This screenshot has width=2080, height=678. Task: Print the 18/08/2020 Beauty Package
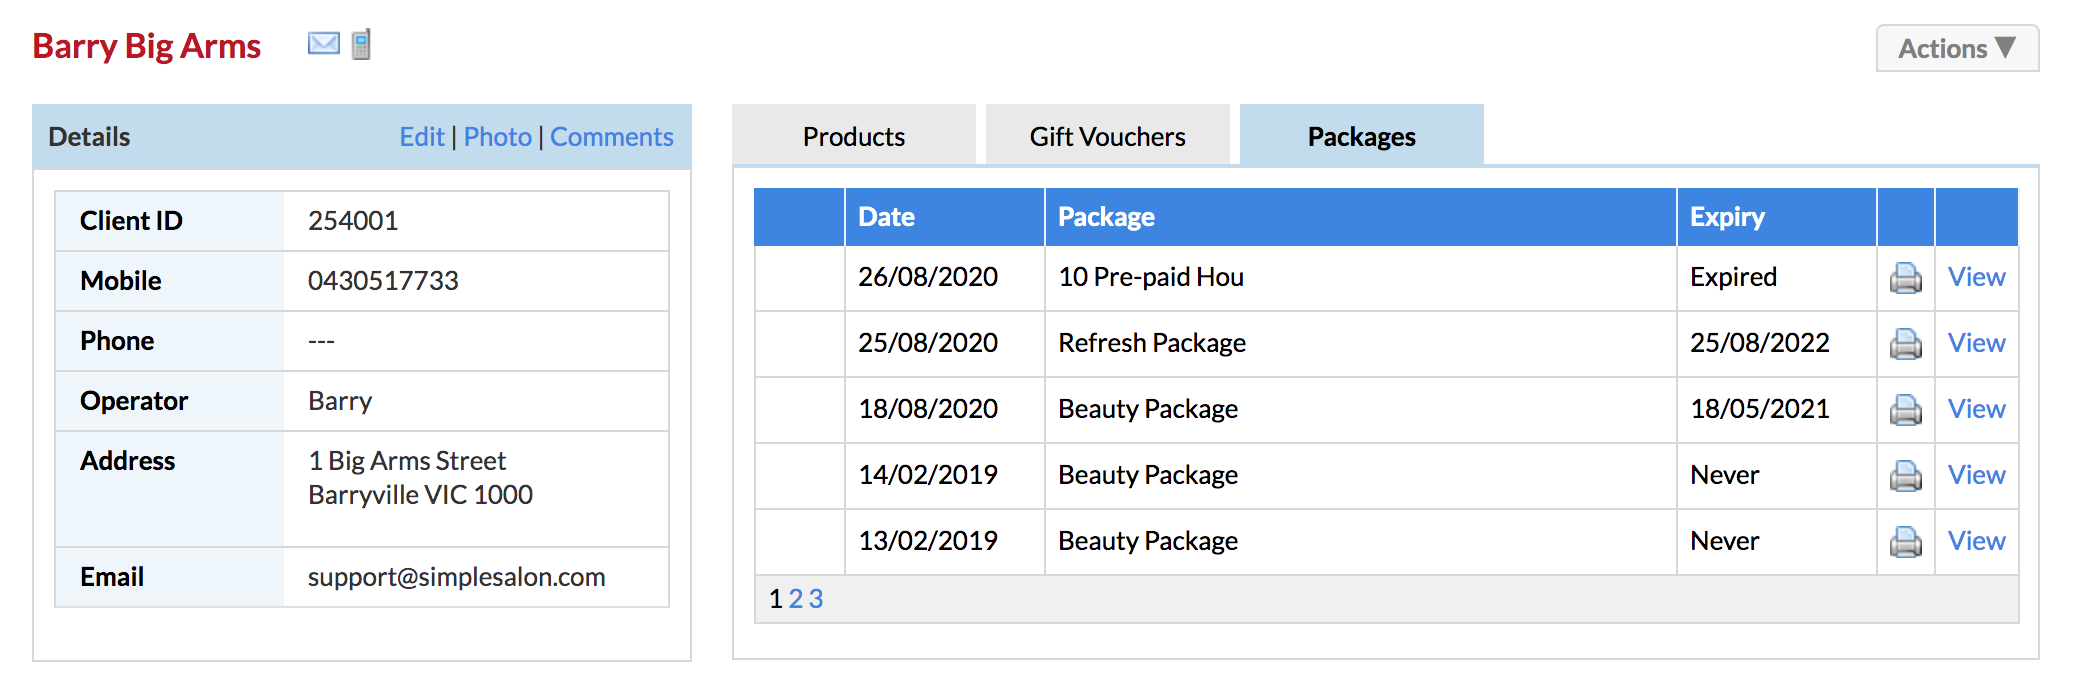pos(1905,410)
